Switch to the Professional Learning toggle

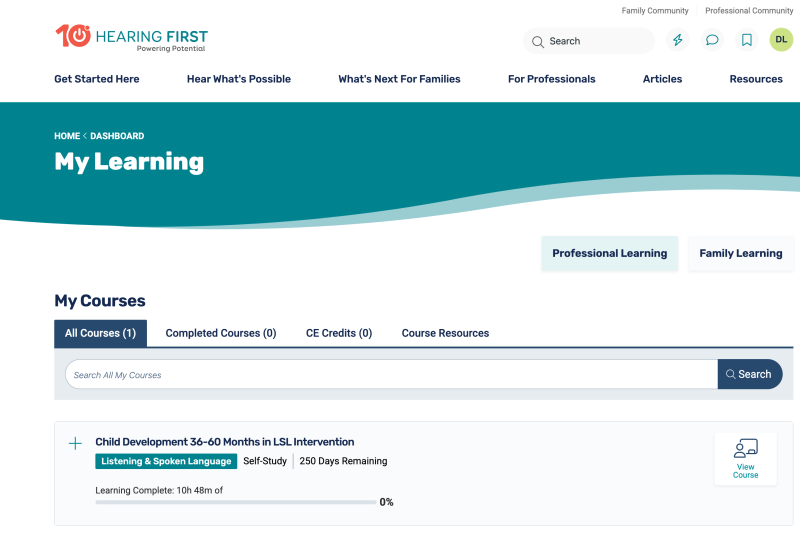click(610, 253)
